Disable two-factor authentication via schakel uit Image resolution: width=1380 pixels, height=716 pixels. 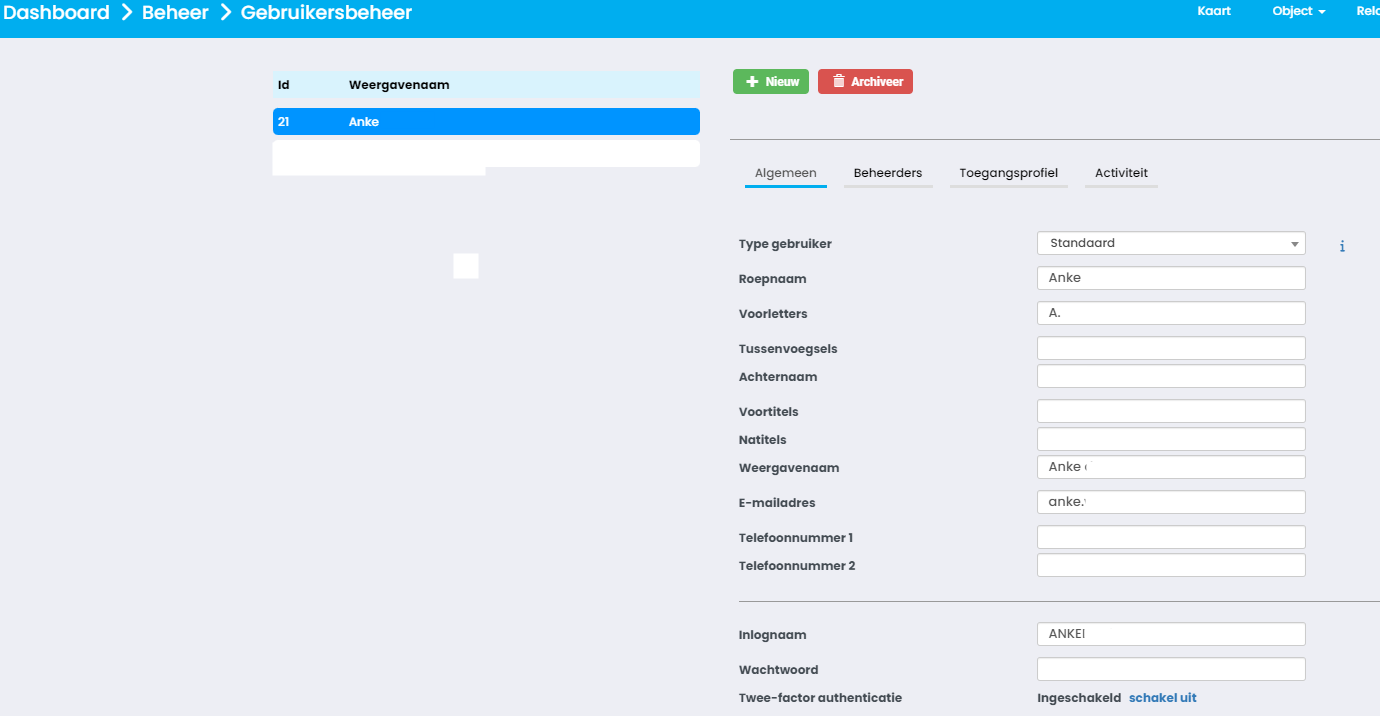click(x=1162, y=697)
